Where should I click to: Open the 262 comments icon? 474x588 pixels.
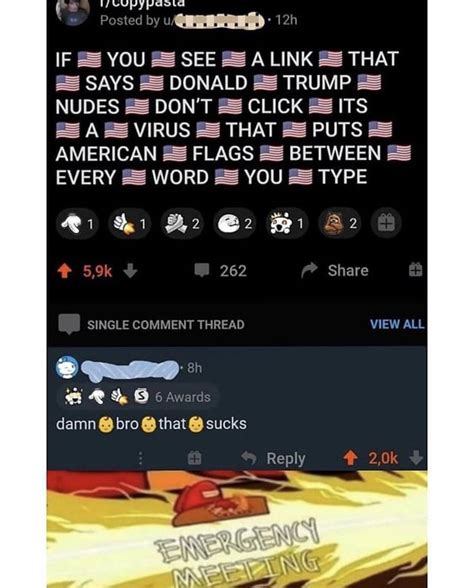[x=202, y=270]
